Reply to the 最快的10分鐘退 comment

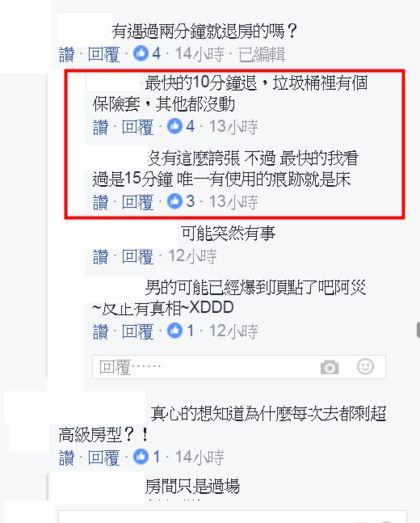(137, 127)
